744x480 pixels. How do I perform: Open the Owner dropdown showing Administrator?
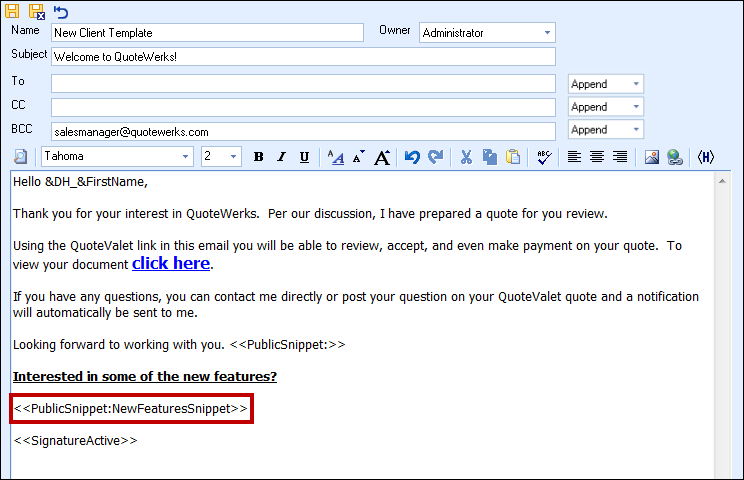pyautogui.click(x=486, y=33)
